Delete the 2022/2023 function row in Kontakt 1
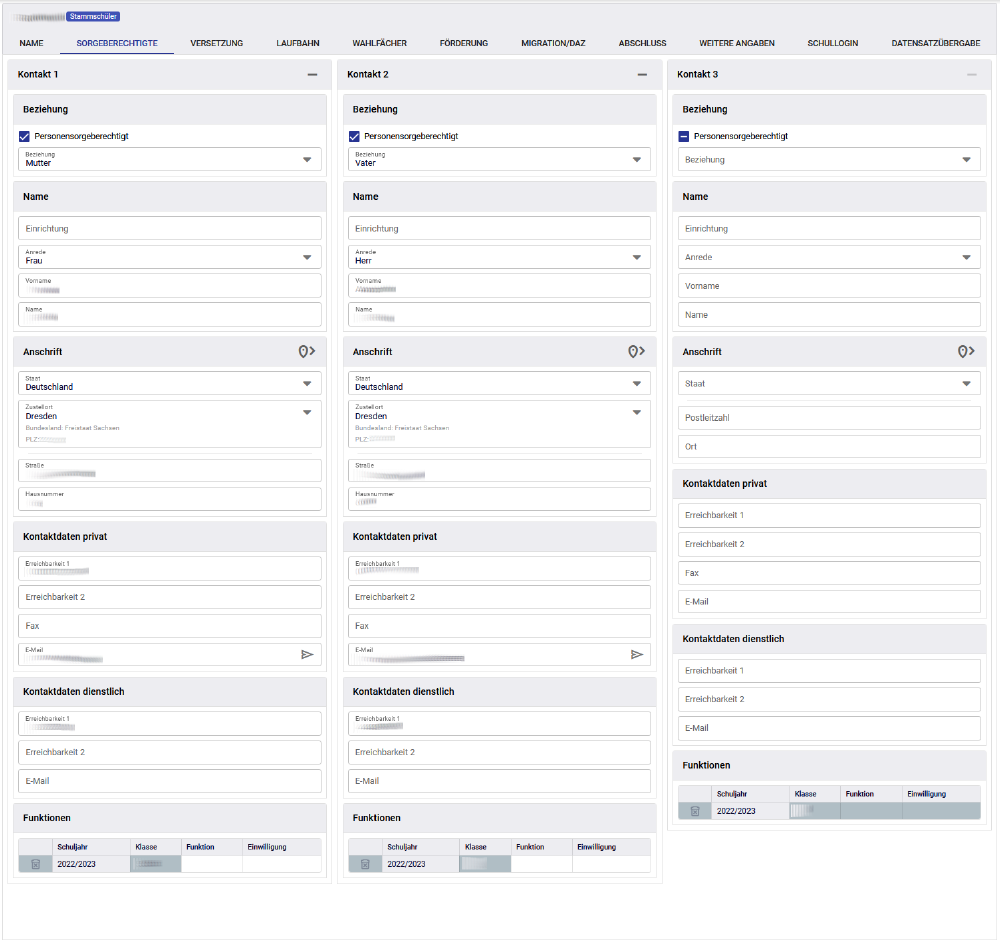The width and height of the screenshot is (1000, 943). pos(35,864)
